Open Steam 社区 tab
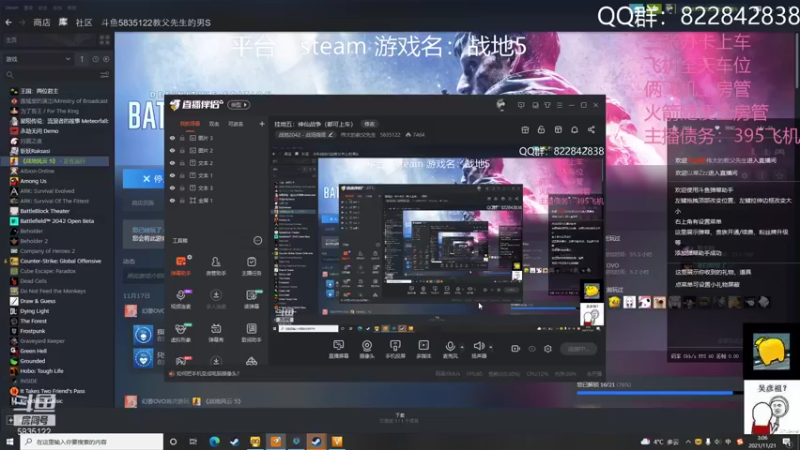Image resolution: width=800 pixels, height=450 pixels. coord(84,22)
